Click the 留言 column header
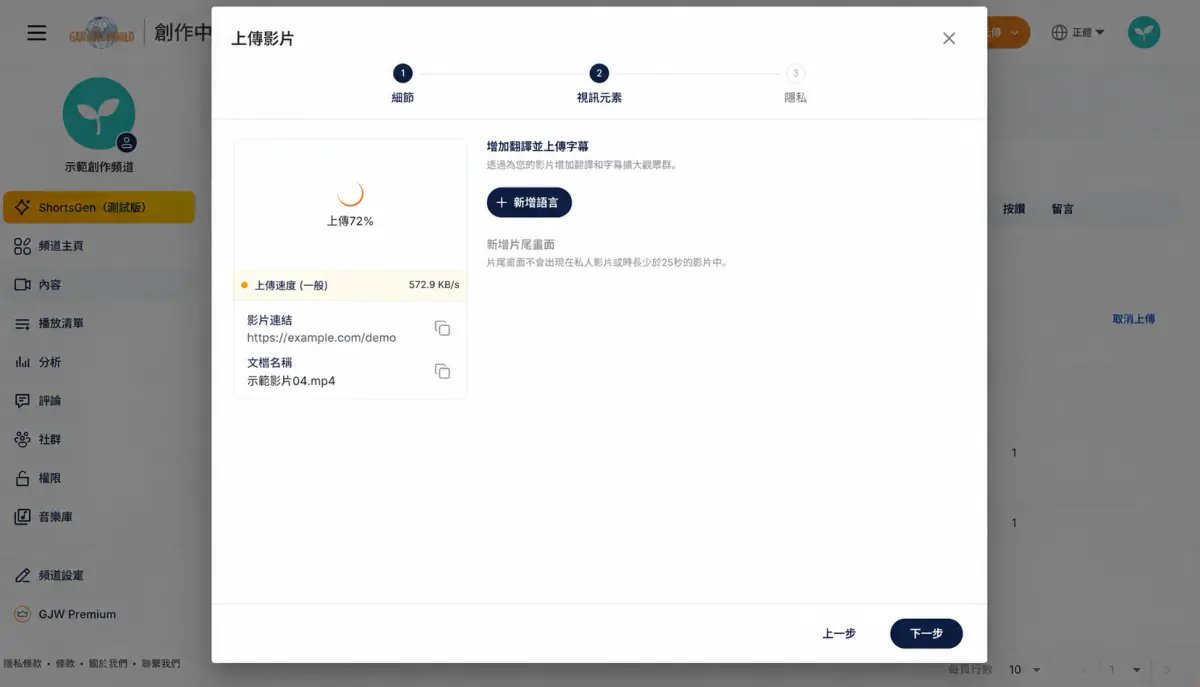Screen dimensions: 1200x687 tap(1062, 209)
